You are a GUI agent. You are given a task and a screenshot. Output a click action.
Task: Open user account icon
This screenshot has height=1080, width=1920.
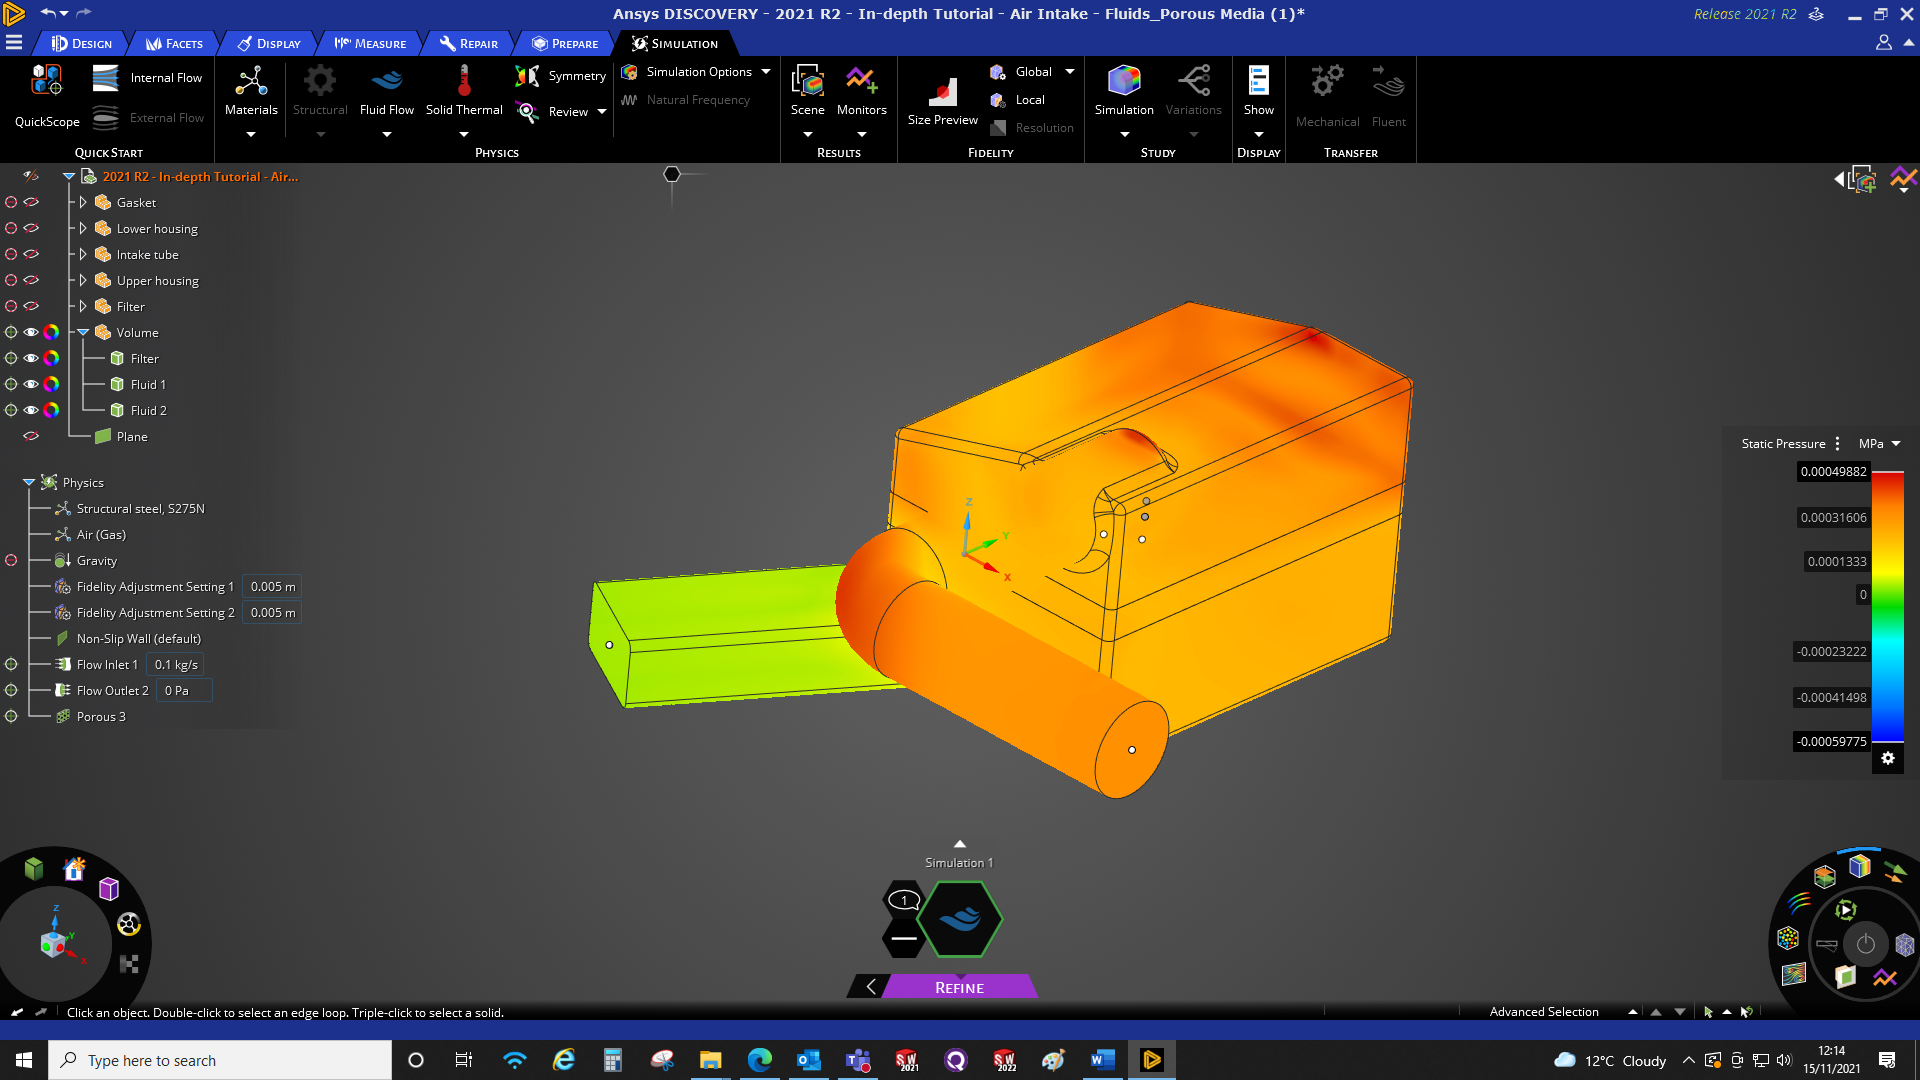coord(1884,42)
